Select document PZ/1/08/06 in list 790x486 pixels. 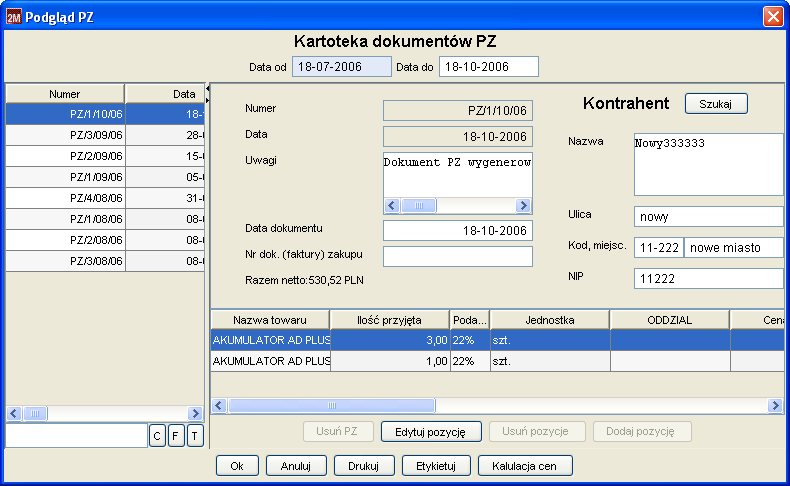coord(105,219)
